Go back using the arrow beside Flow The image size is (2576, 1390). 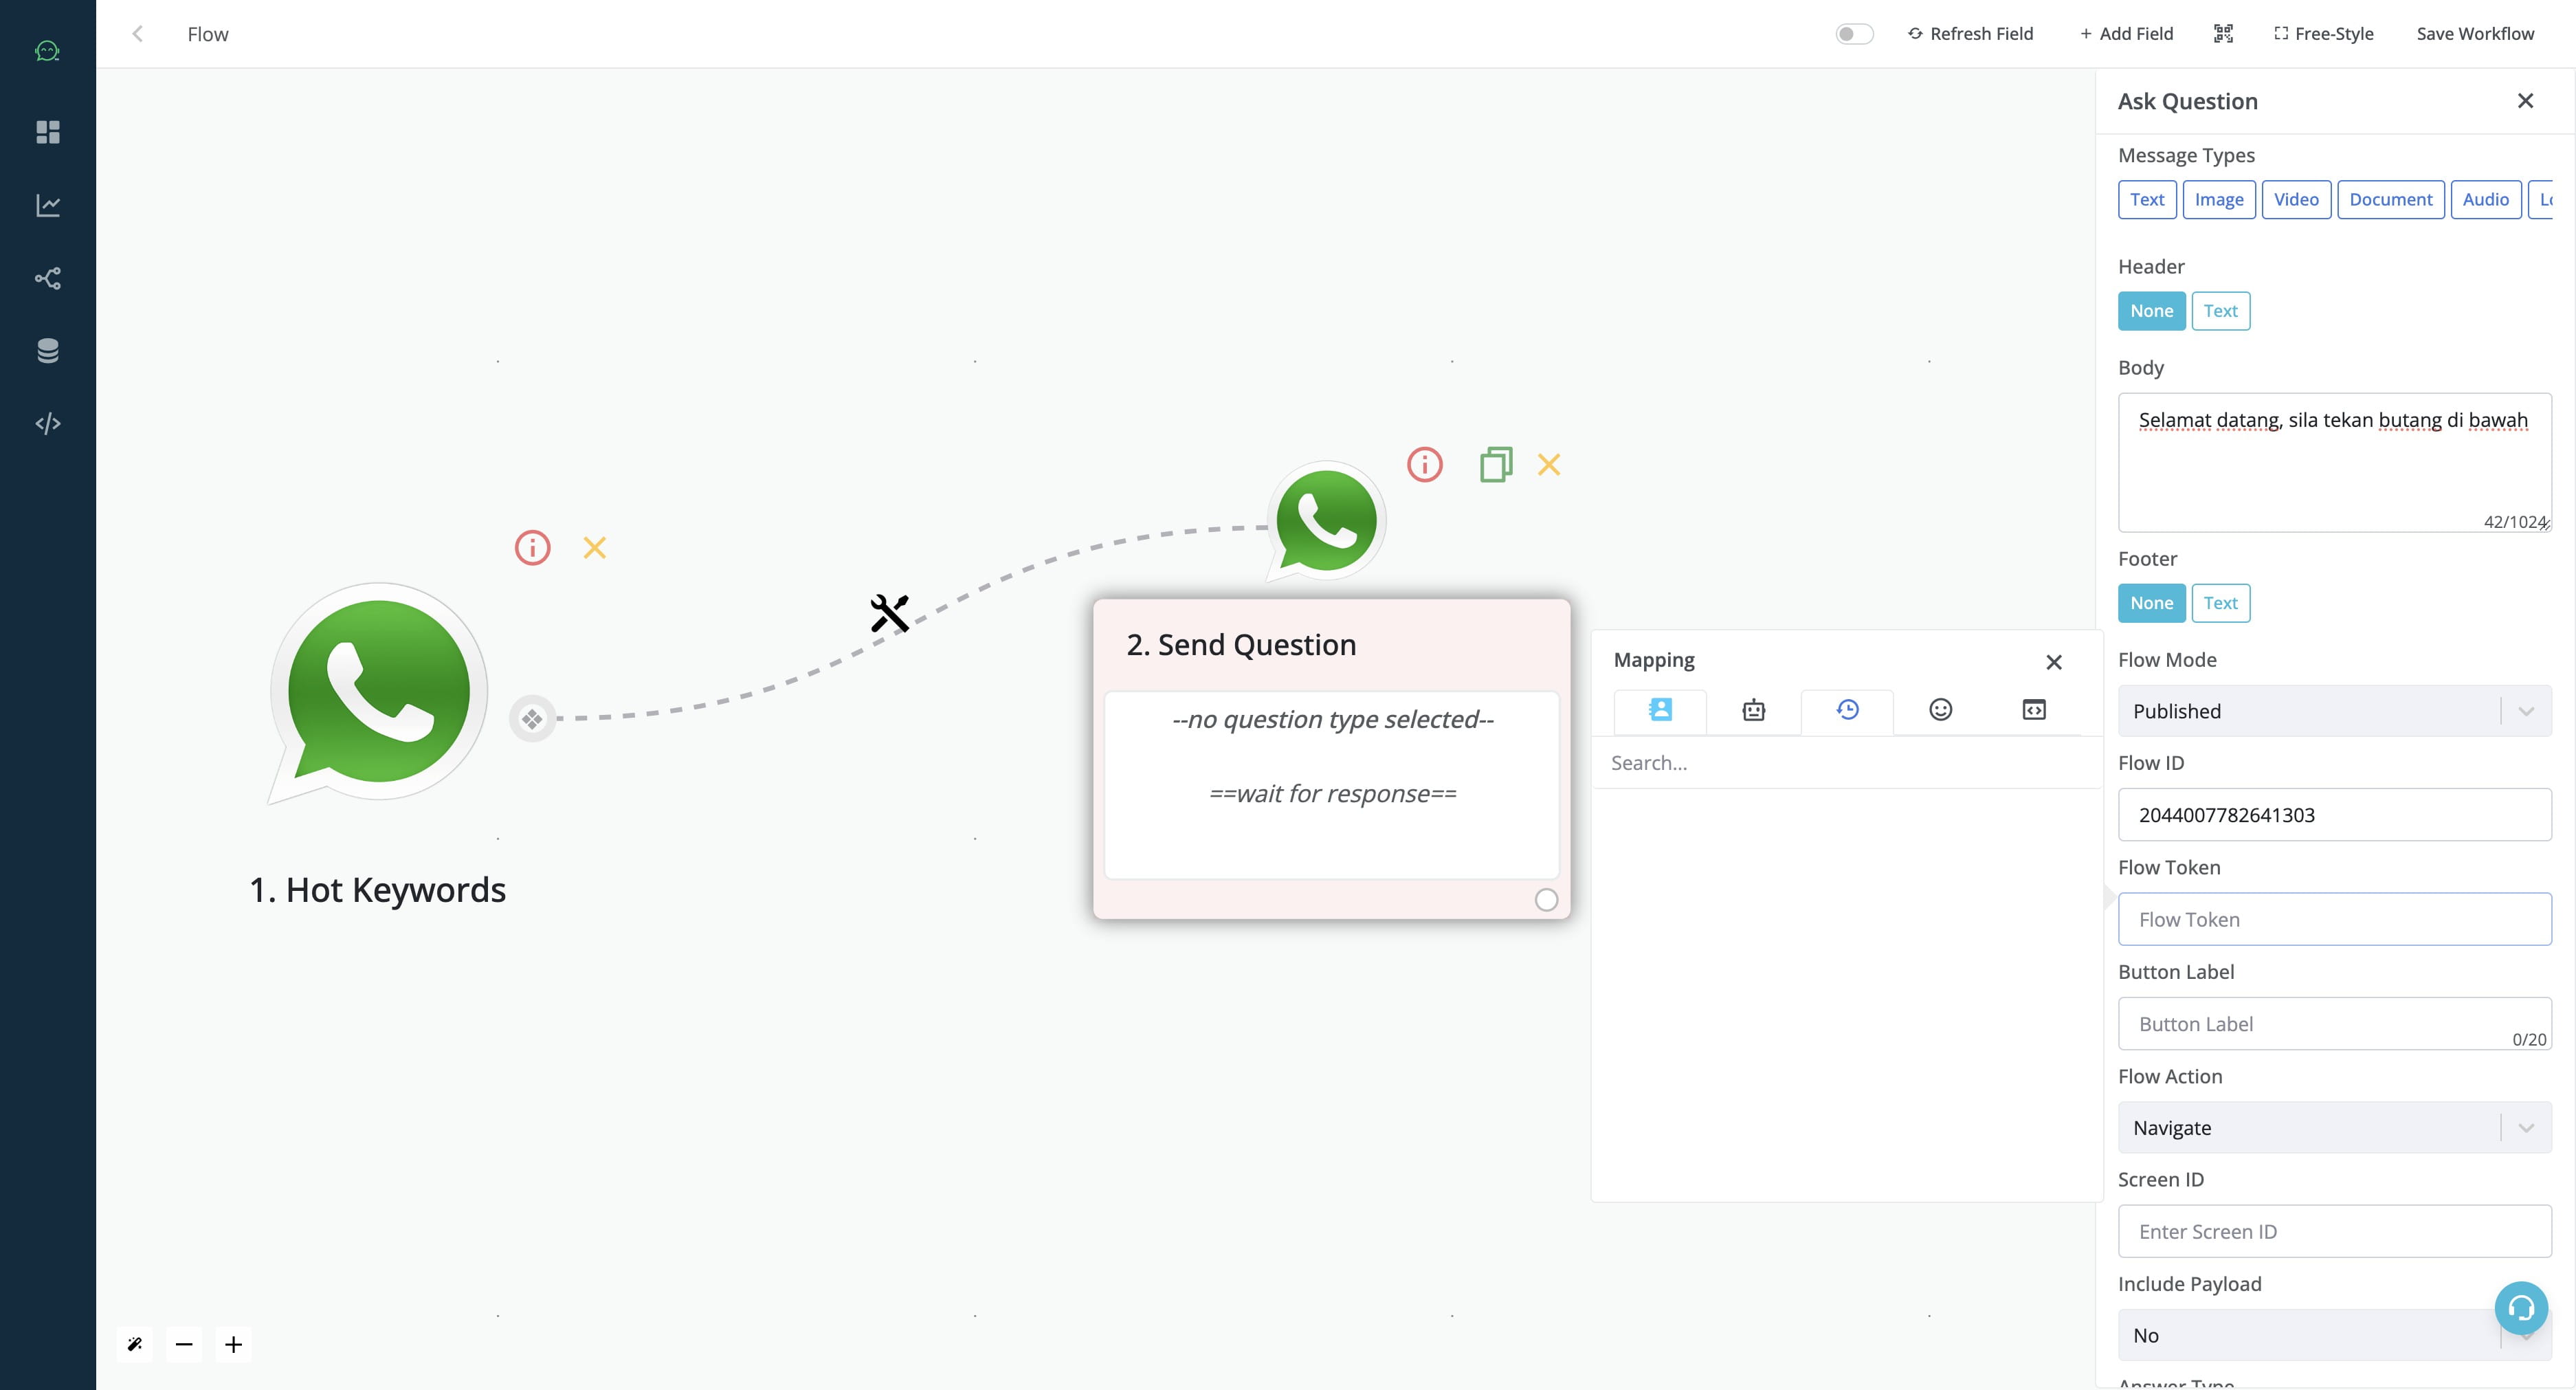tap(138, 34)
